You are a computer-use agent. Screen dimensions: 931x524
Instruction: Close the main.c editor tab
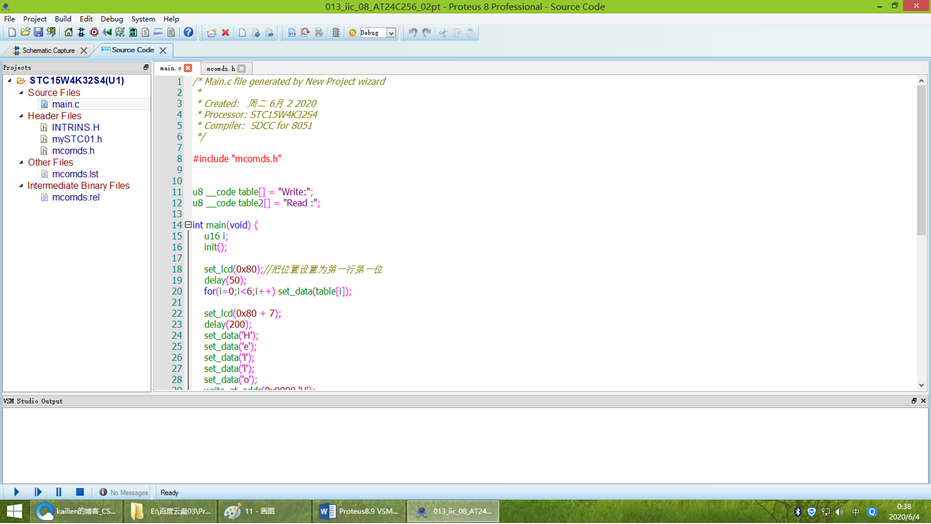tap(188, 68)
